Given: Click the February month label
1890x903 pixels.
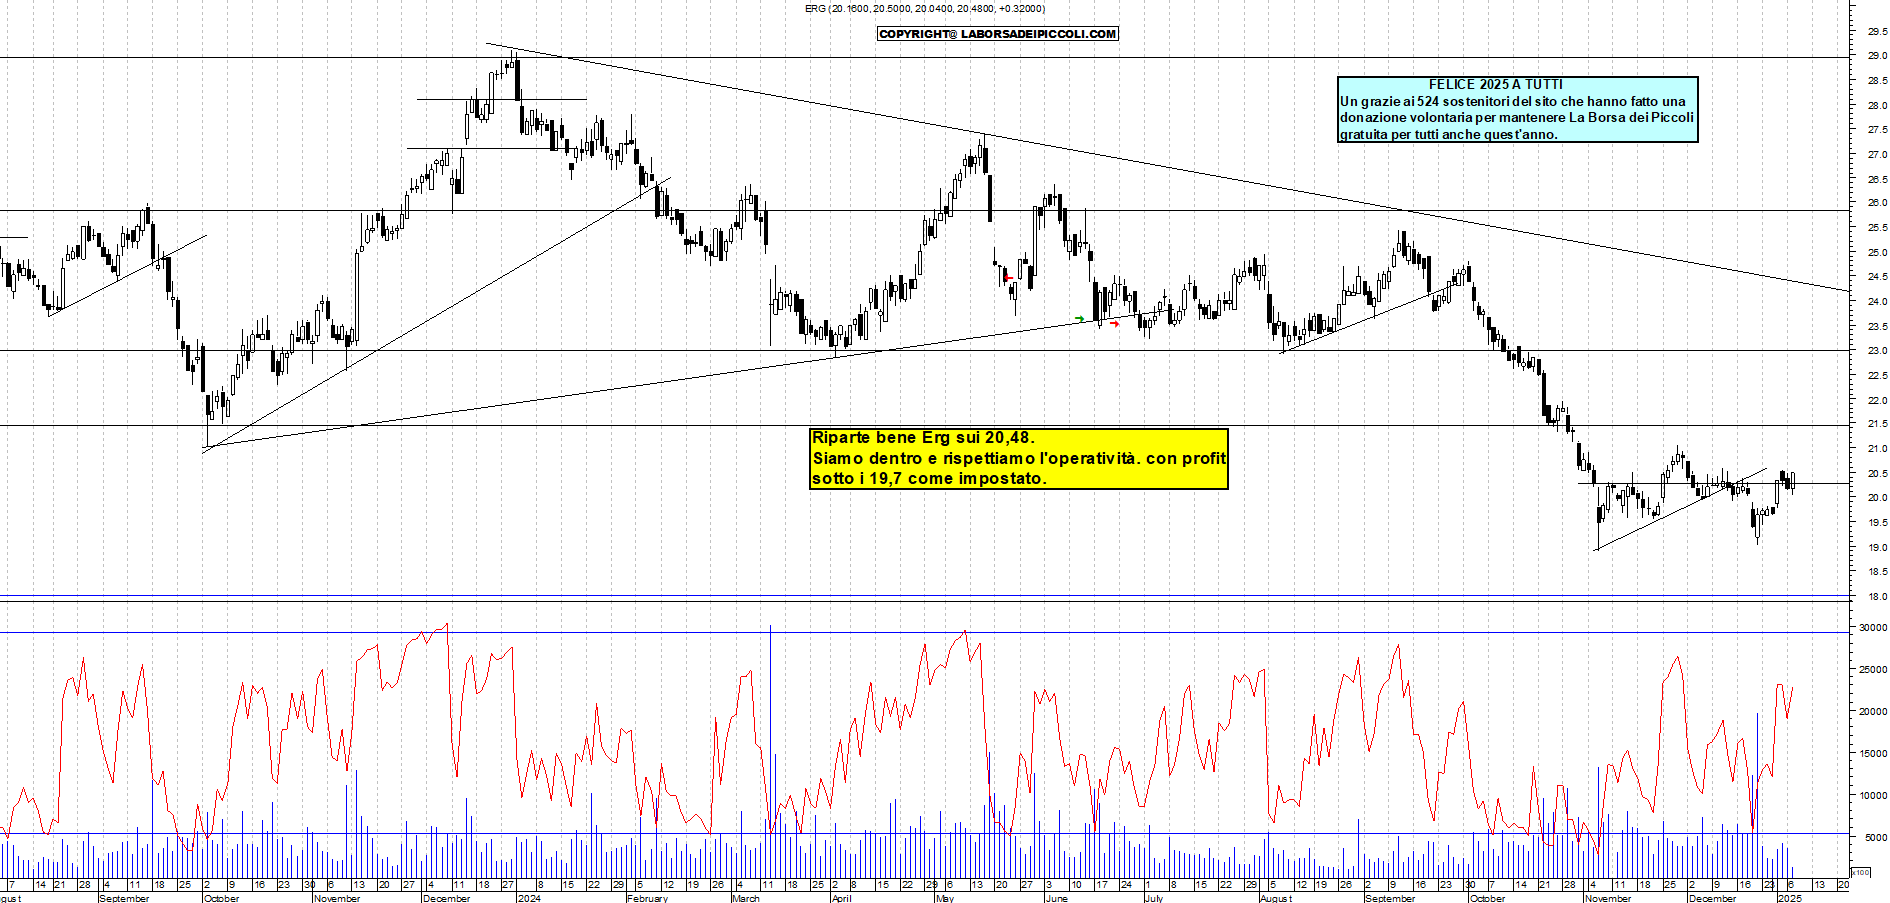Looking at the screenshot, I should tap(647, 898).
